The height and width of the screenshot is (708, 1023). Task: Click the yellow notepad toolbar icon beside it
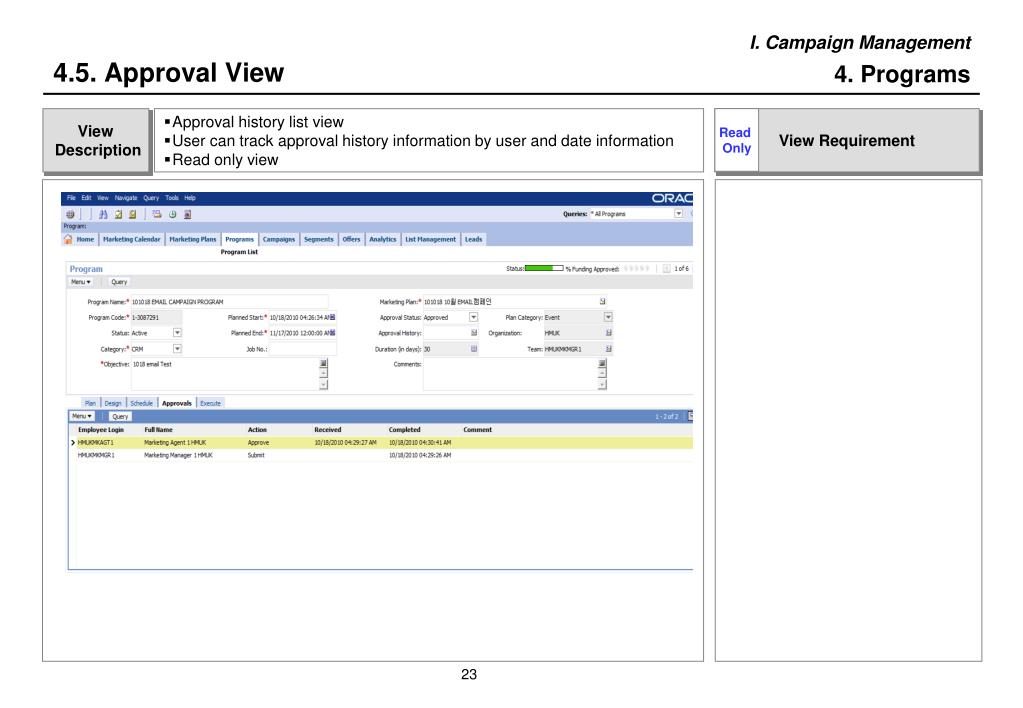pos(132,214)
